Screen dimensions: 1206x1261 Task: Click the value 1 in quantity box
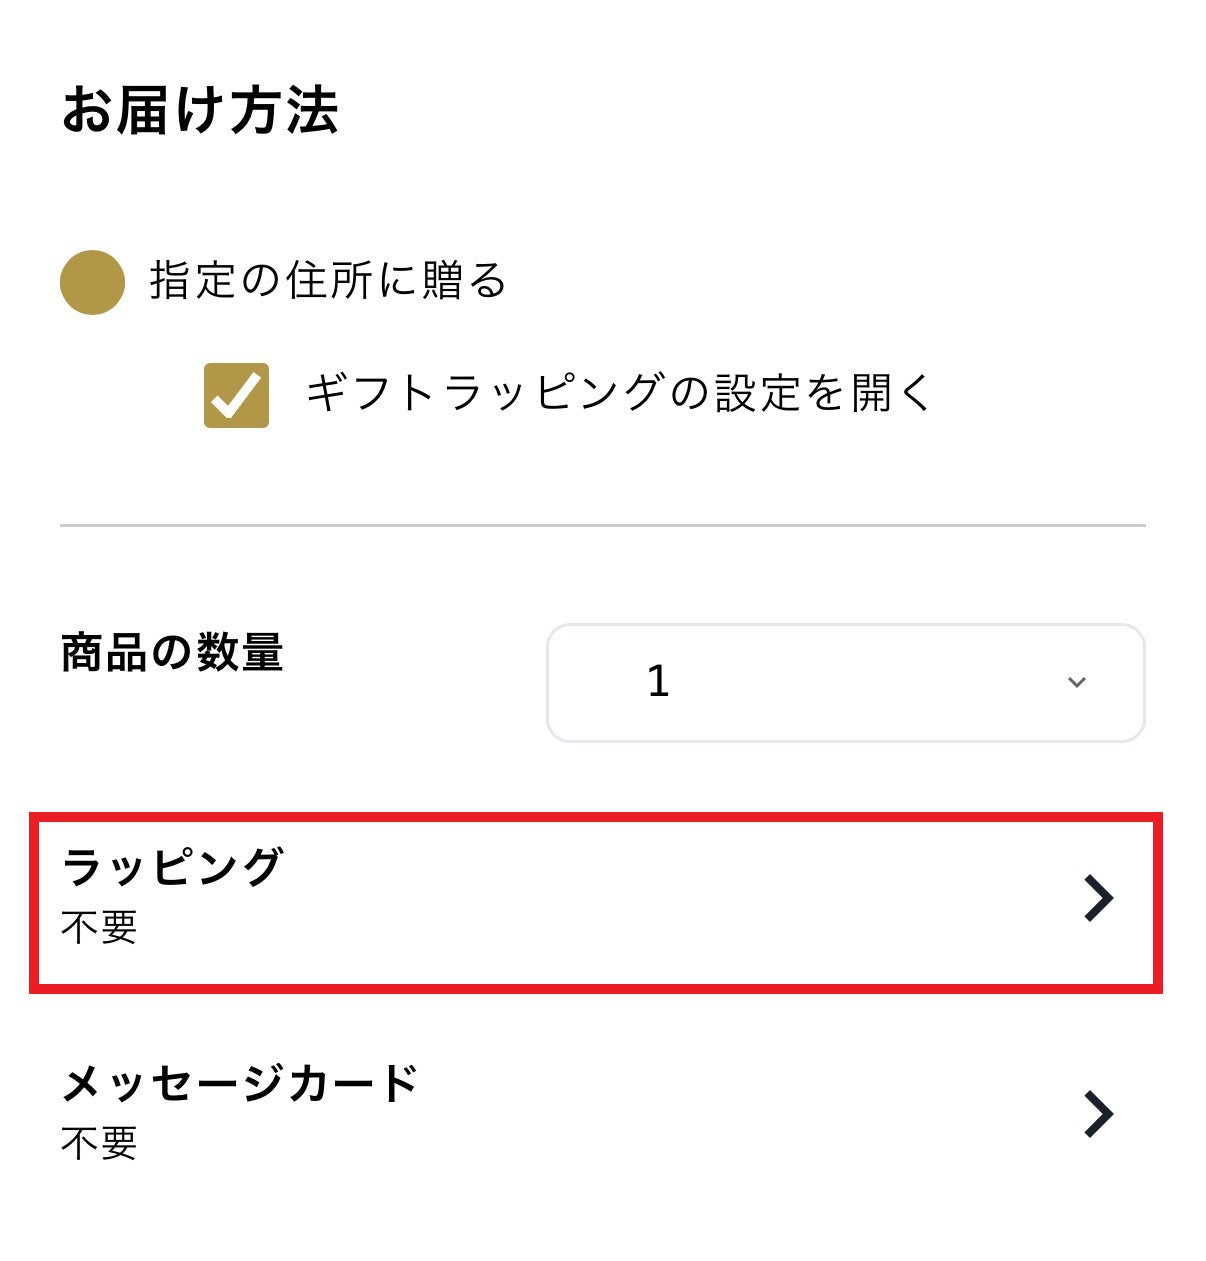pos(658,683)
